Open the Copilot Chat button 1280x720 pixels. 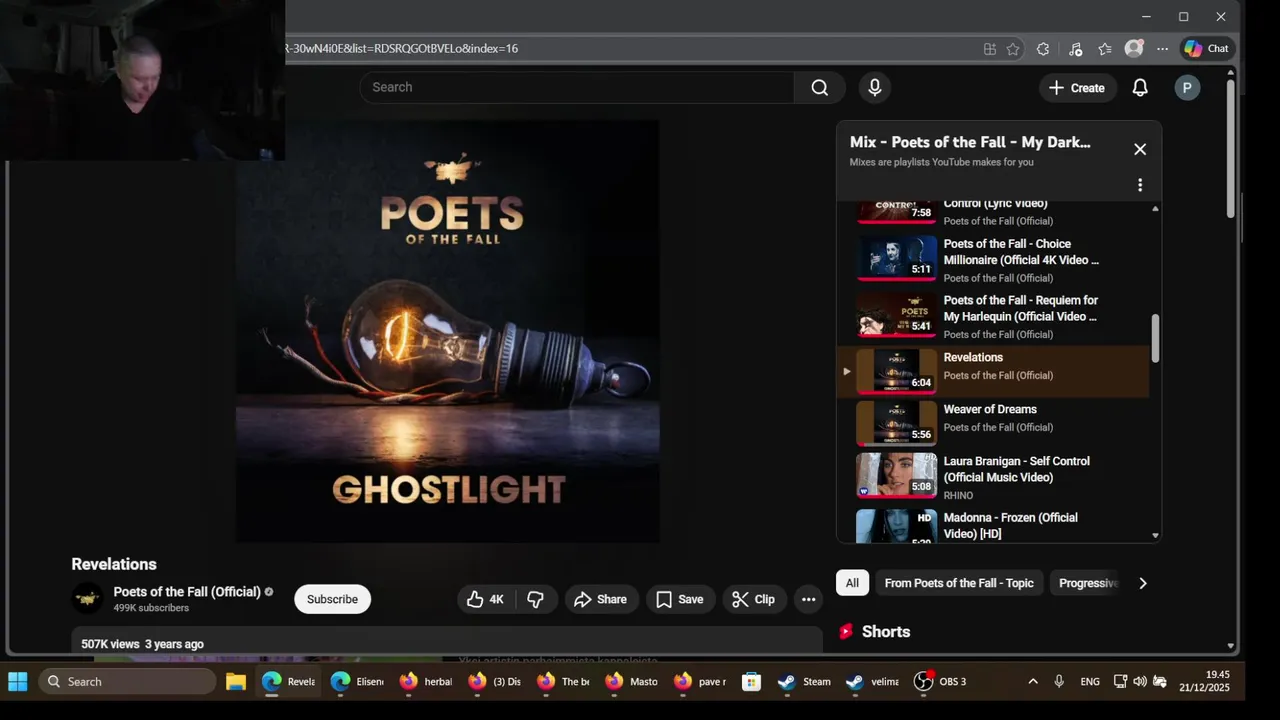click(1207, 48)
